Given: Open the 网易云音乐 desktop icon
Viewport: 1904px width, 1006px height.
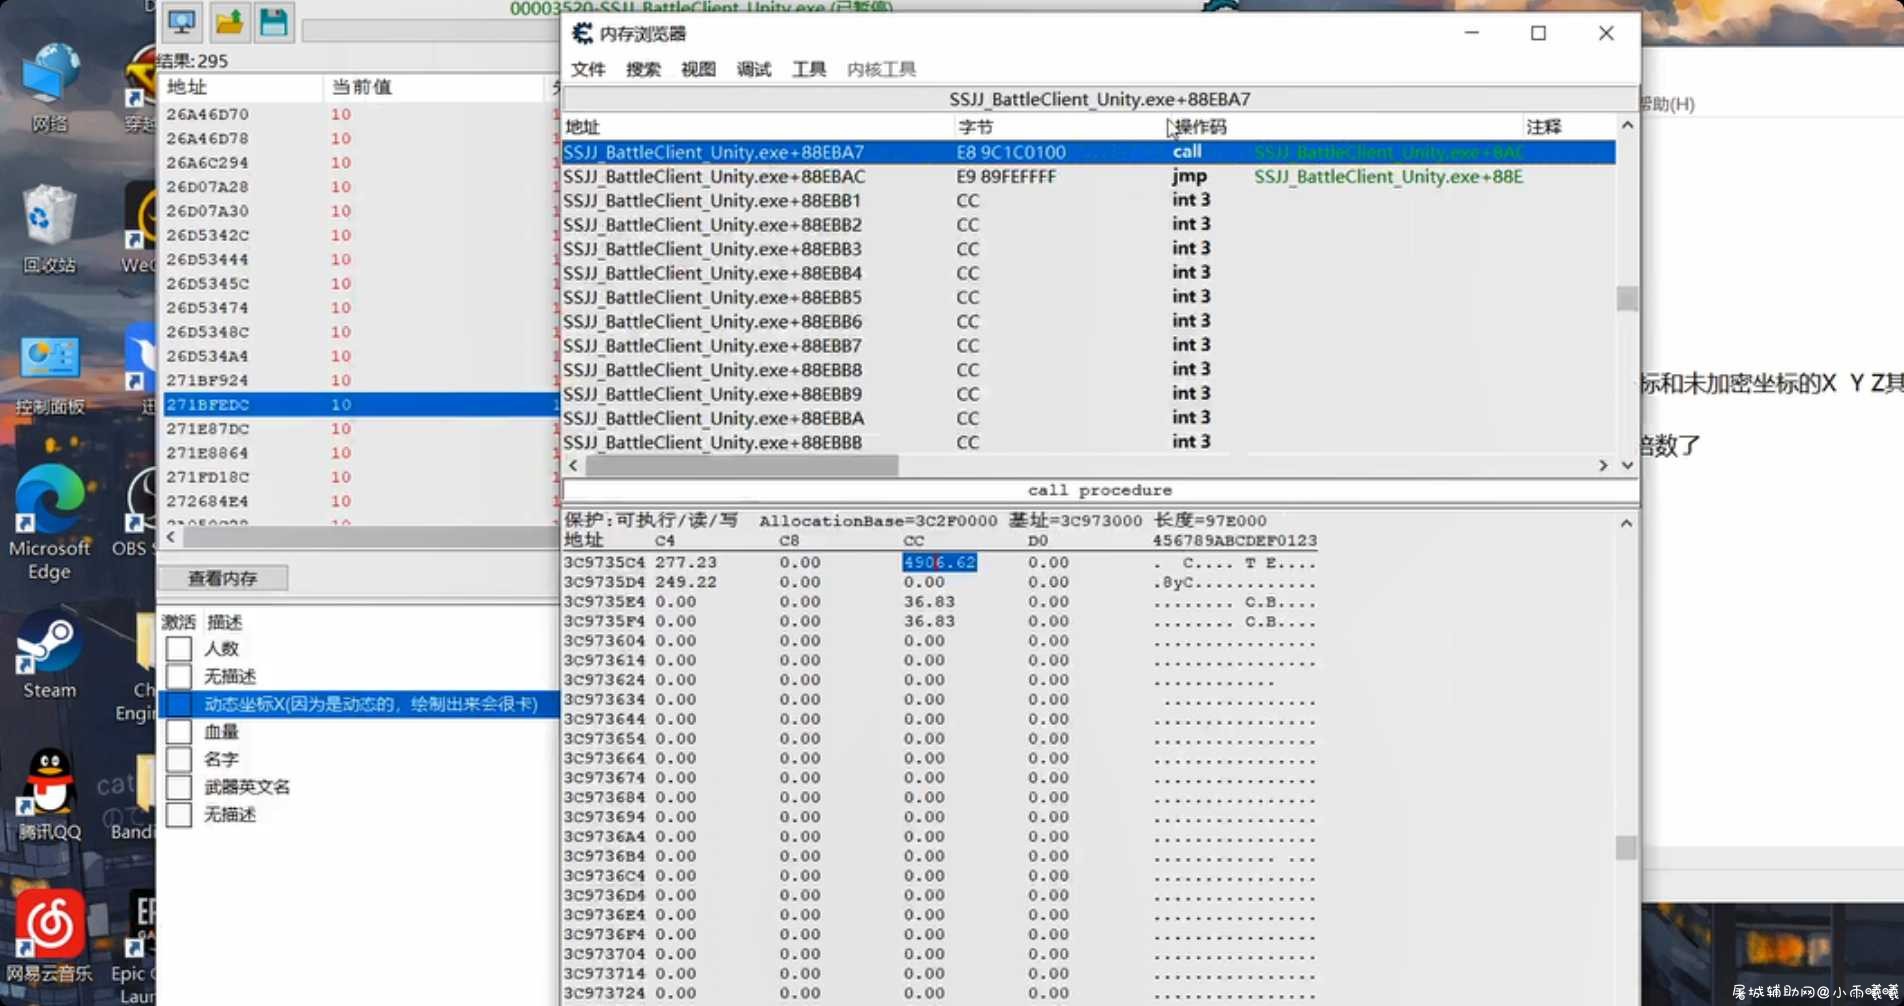Looking at the screenshot, I should click(49, 936).
